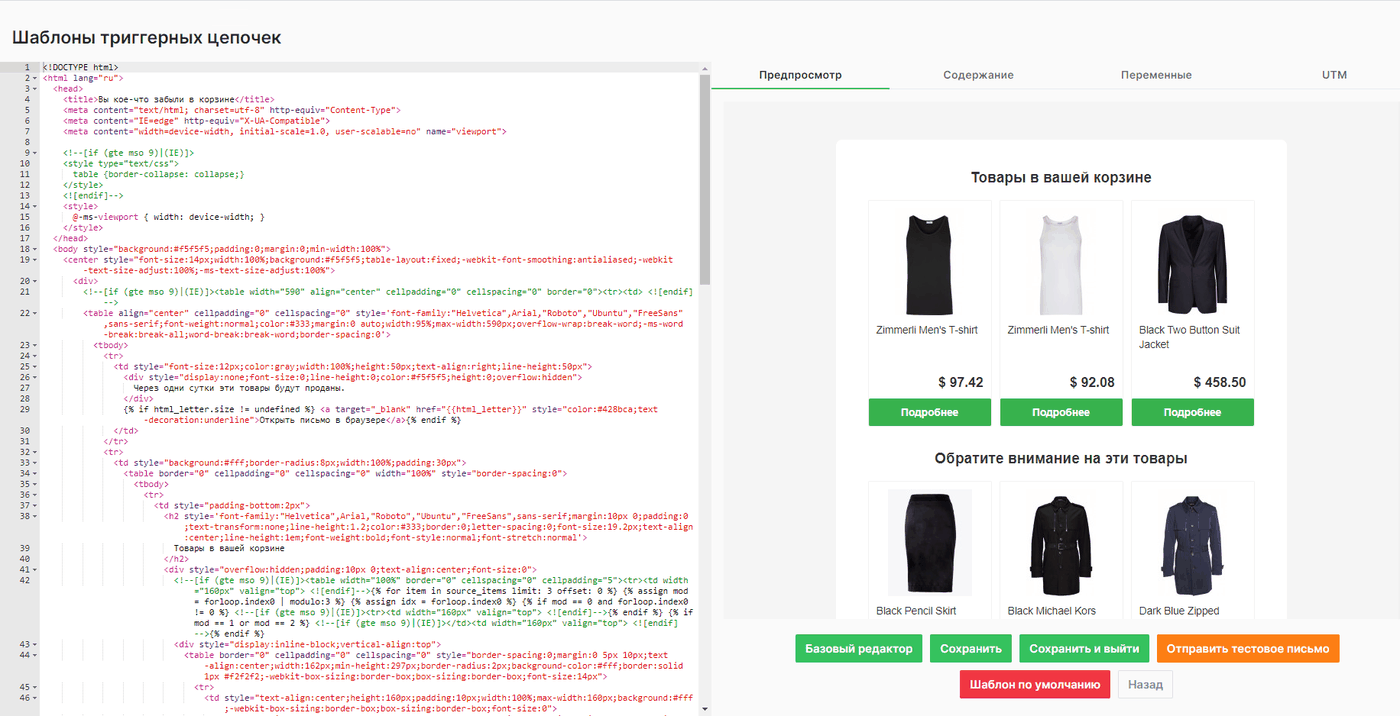Collapse the center element on line 19
Viewport: 1400px width, 716px height.
tap(36, 260)
